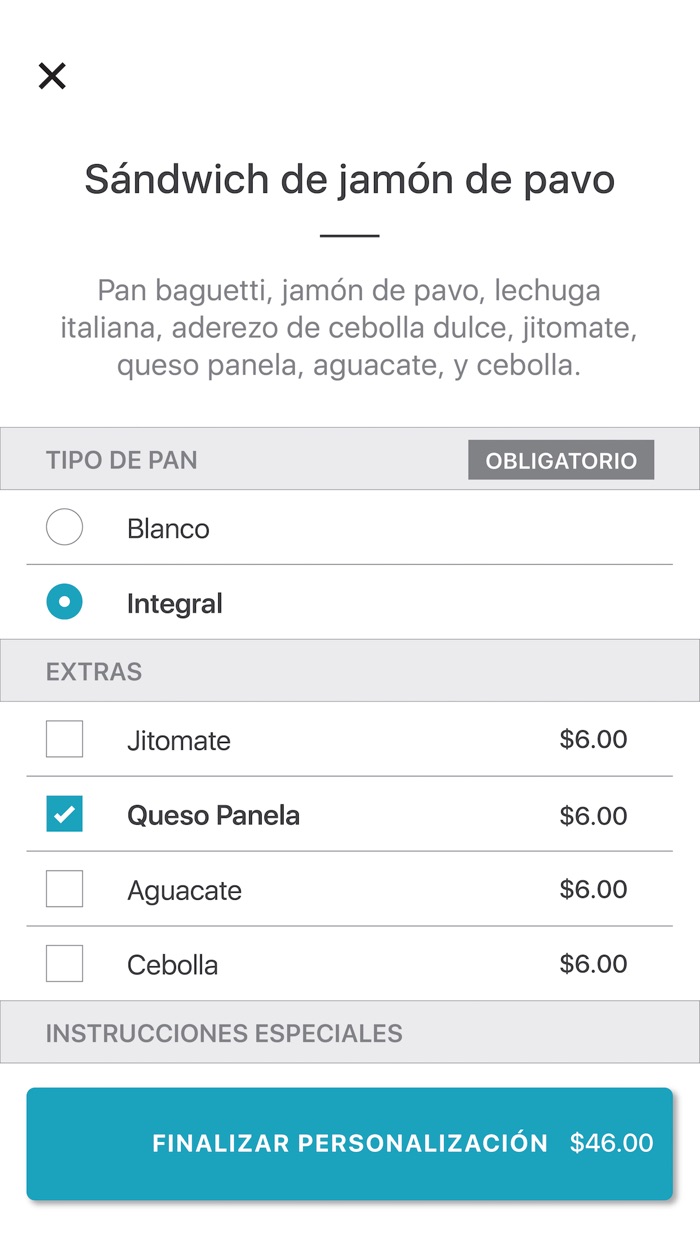Tap the Aguacate extra label

pyautogui.click(x=184, y=891)
